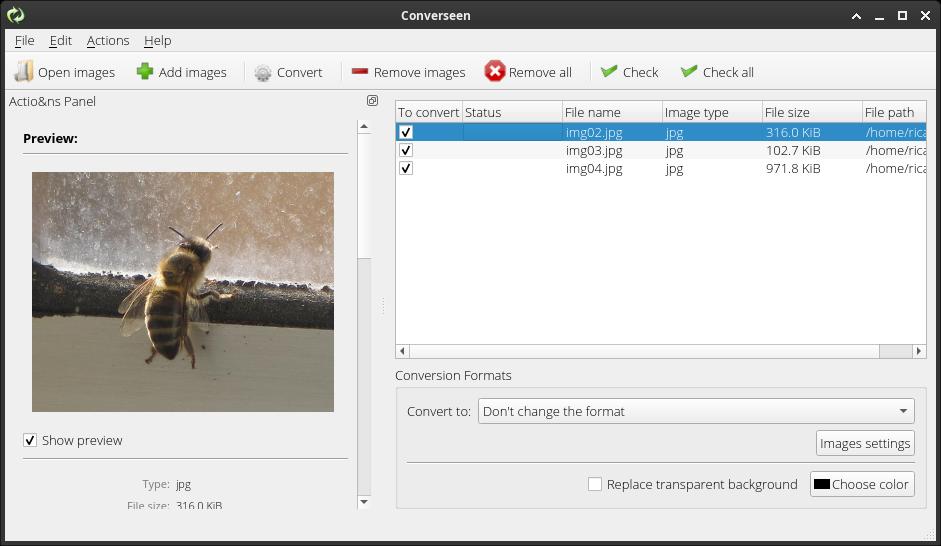Open the Choose color picker button

click(862, 484)
